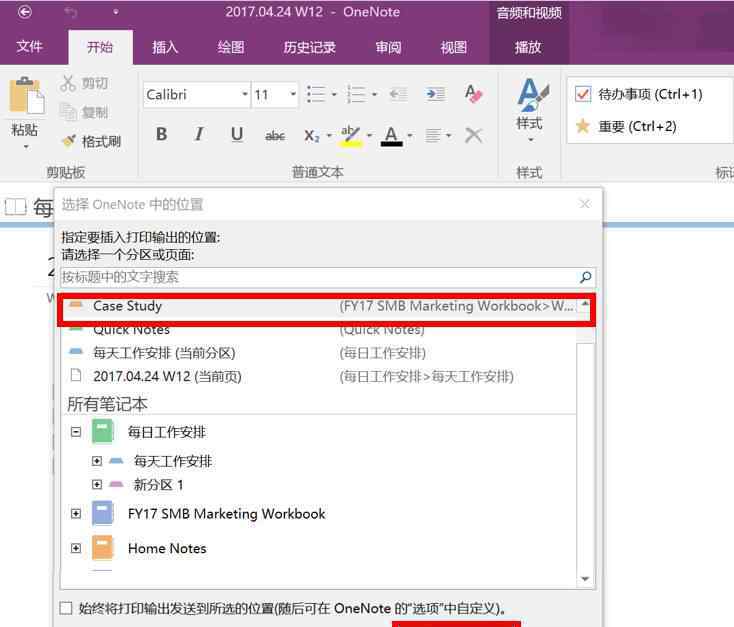Switch to the 播放 (Playback) tab
The width and height of the screenshot is (734, 627).
tap(528, 47)
